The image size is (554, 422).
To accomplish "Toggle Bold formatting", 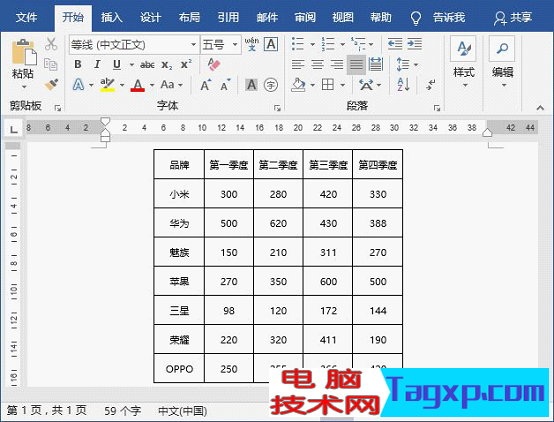I will pyautogui.click(x=78, y=64).
